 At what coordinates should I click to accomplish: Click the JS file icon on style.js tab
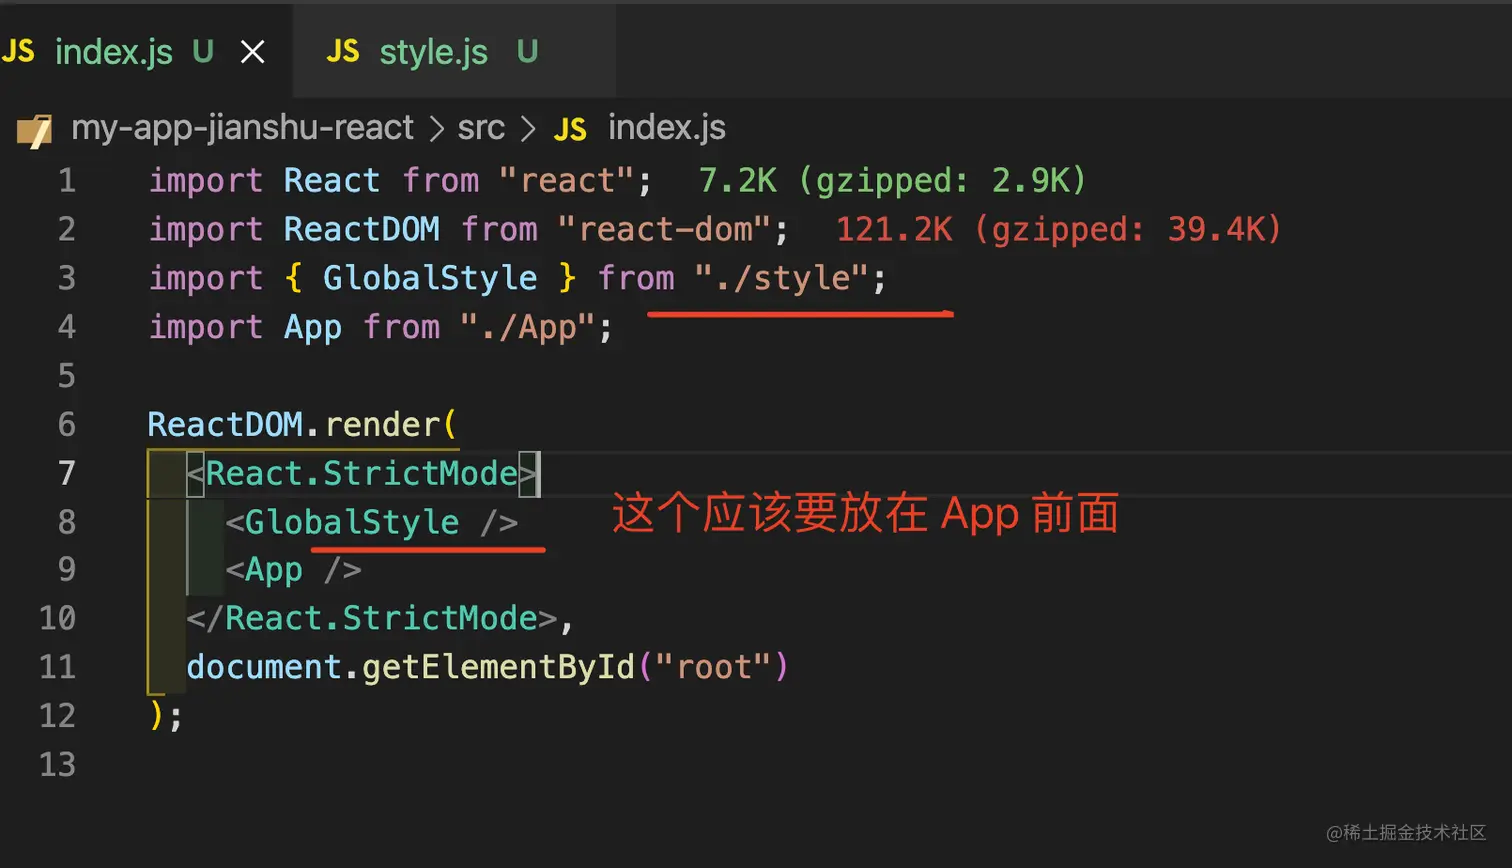pyautogui.click(x=343, y=51)
